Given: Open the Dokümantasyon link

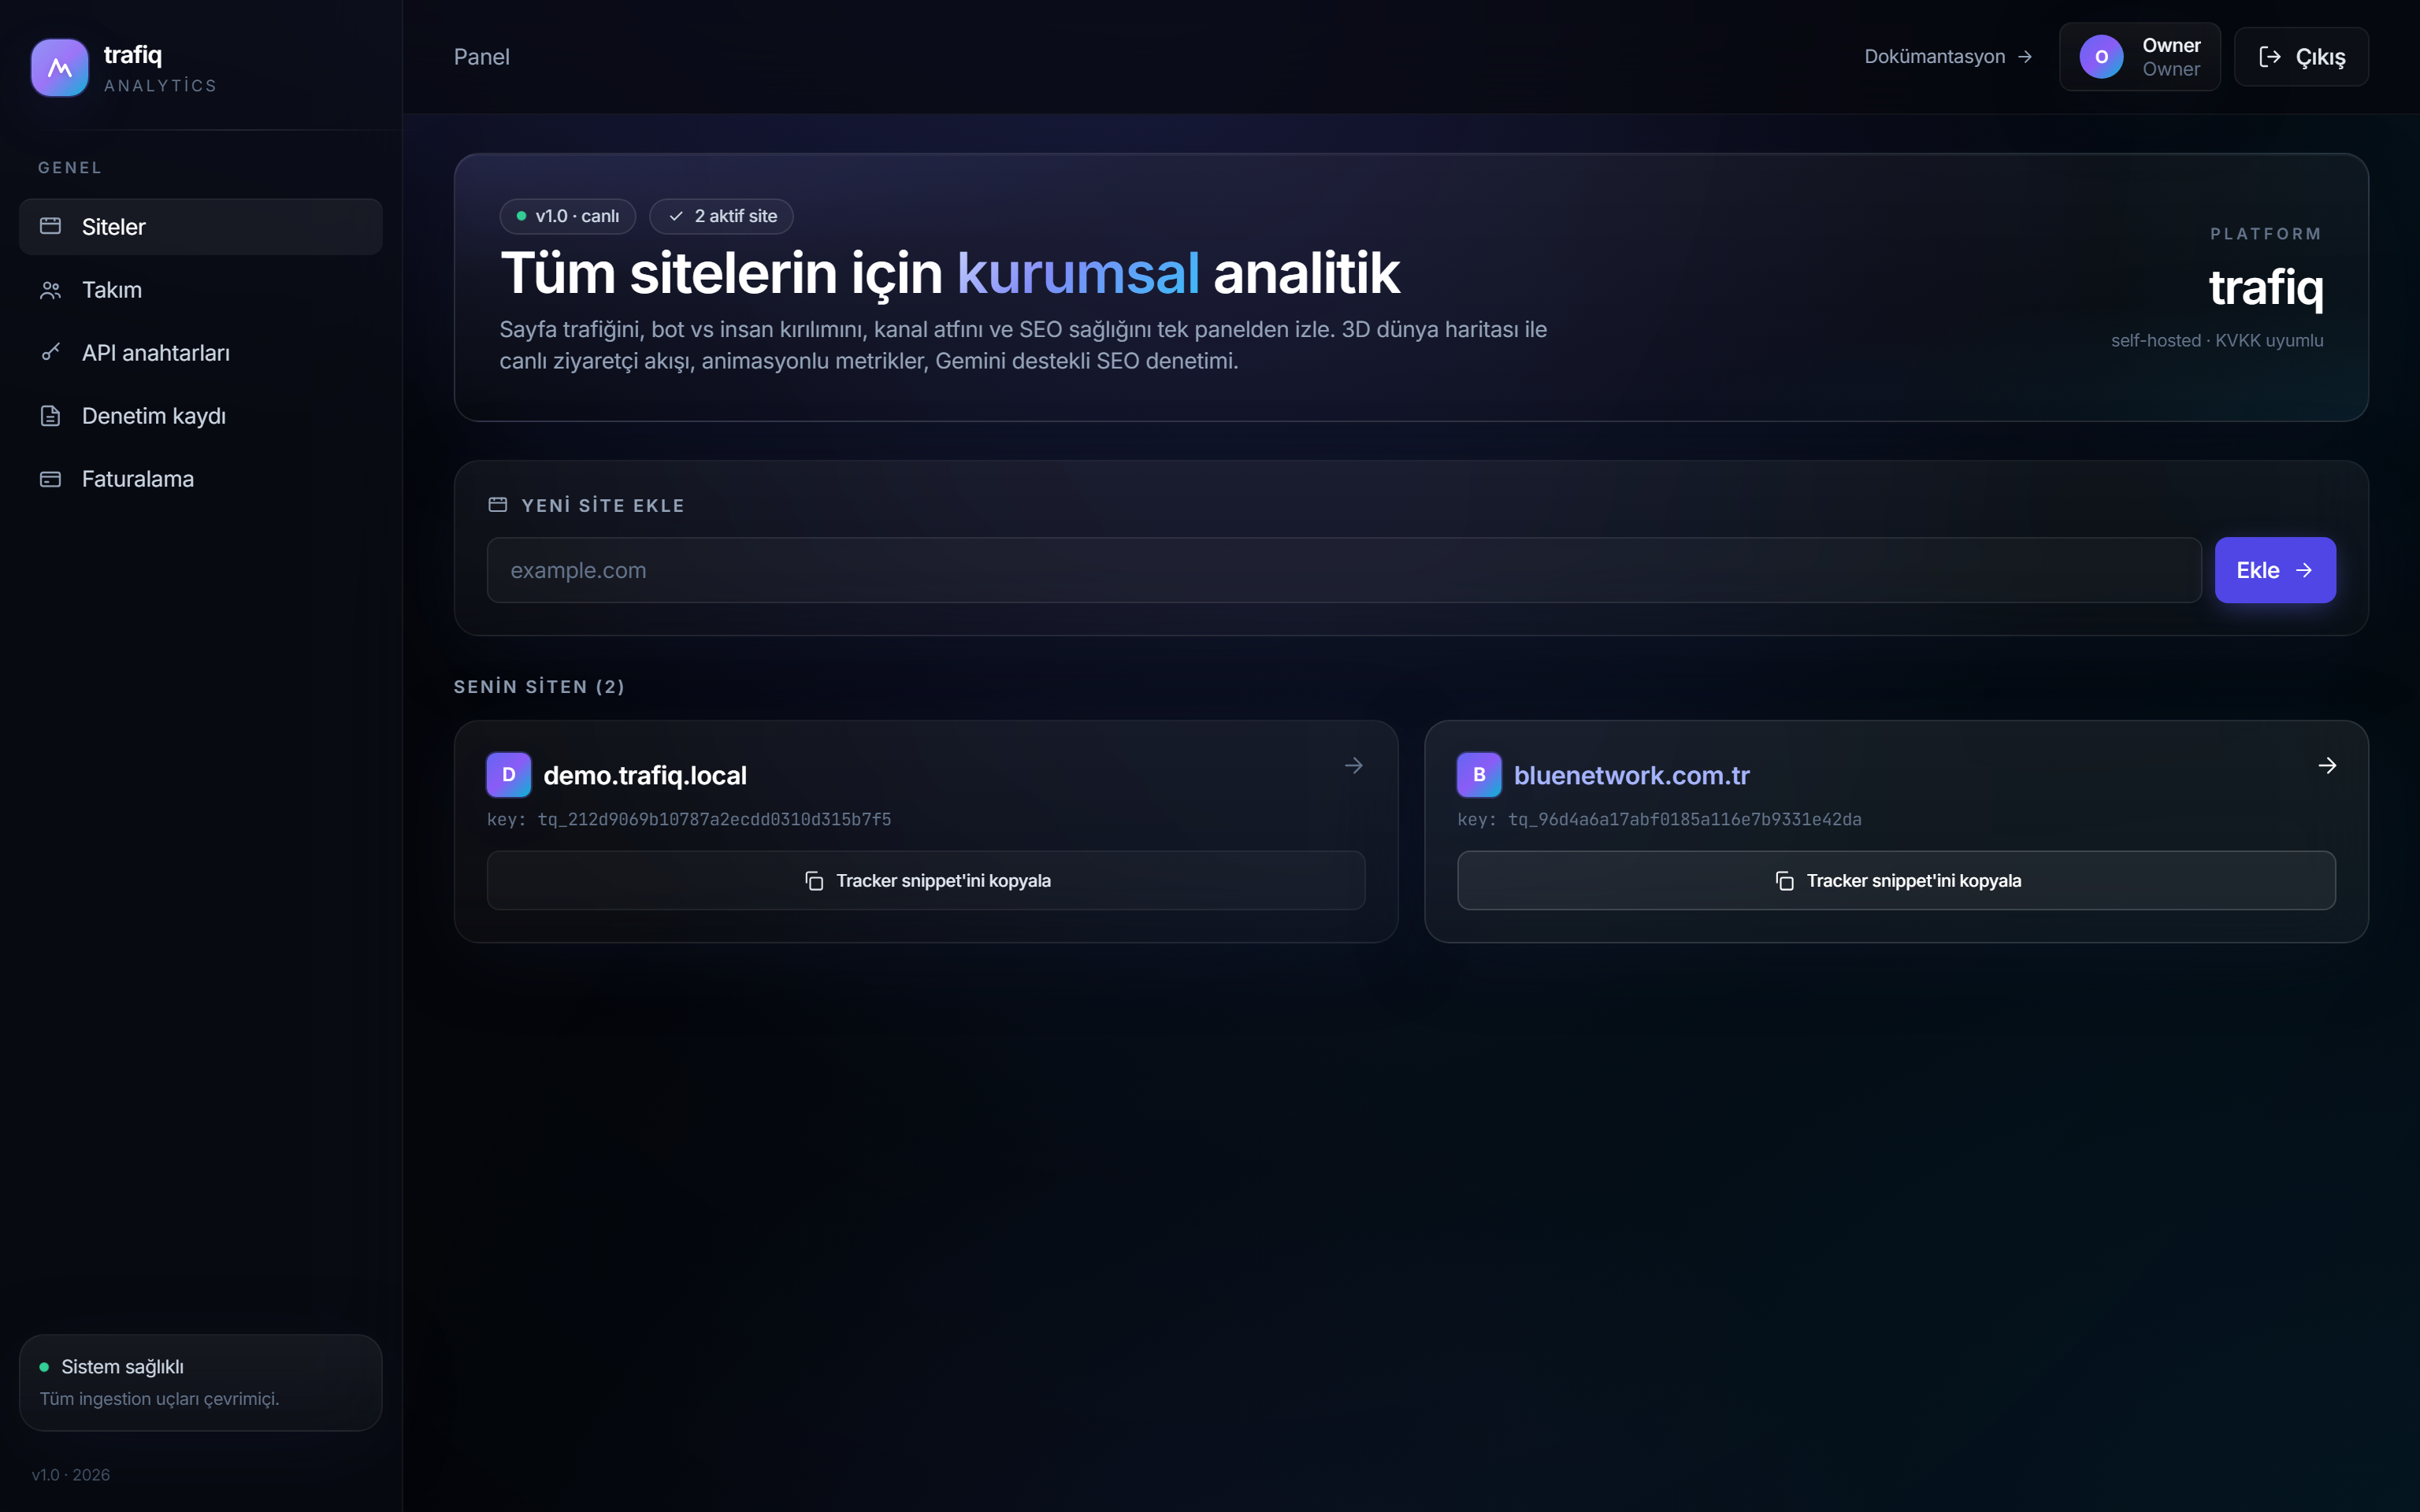Looking at the screenshot, I should 1948,57.
